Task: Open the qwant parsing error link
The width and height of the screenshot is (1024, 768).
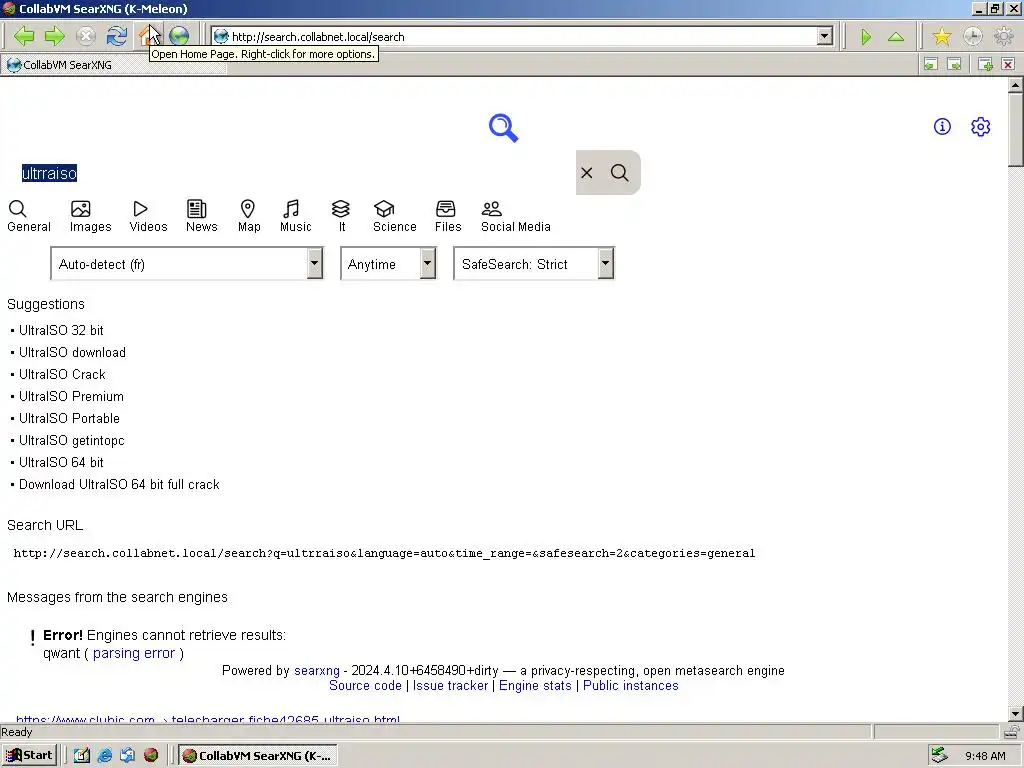Action: [x=134, y=654]
